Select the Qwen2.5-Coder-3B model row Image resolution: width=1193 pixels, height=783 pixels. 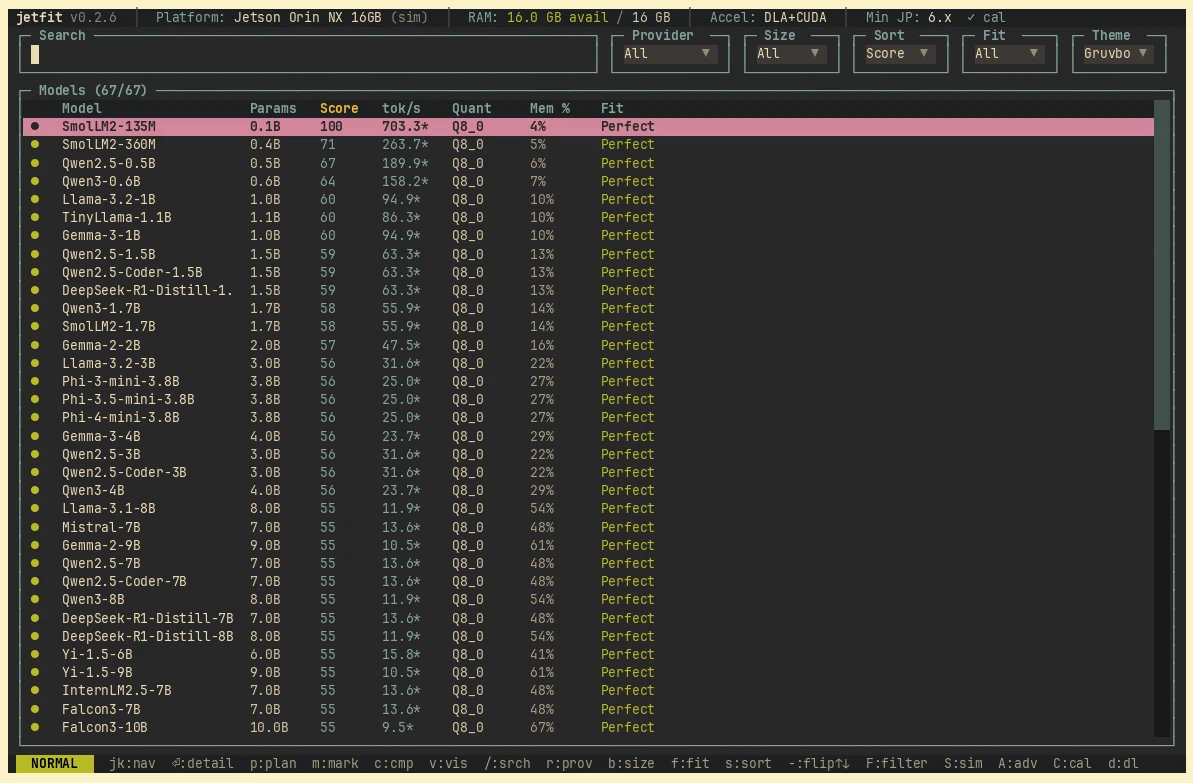(x=588, y=472)
